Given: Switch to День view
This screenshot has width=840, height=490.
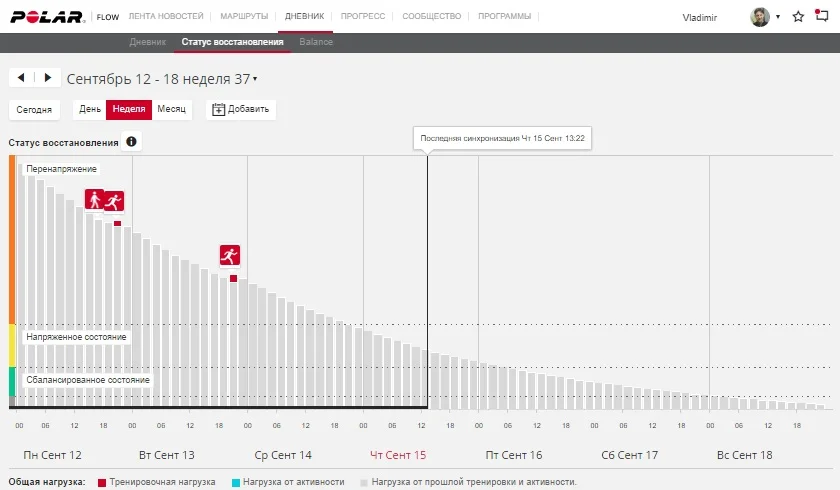Looking at the screenshot, I should [90, 109].
